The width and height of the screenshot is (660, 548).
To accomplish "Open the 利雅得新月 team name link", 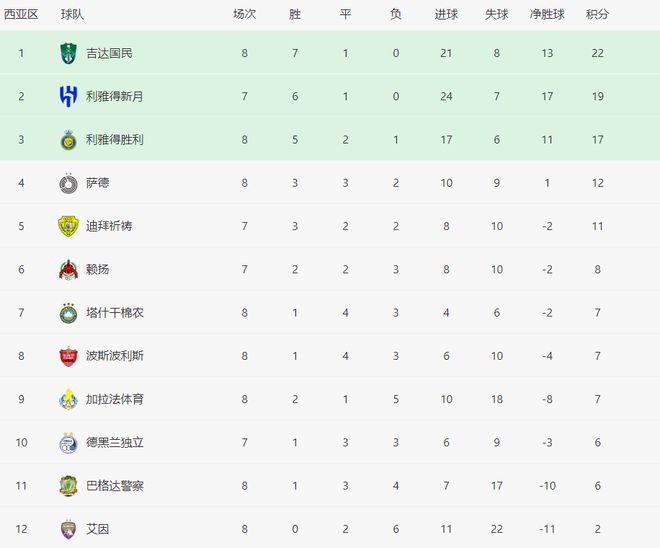I will pos(114,96).
